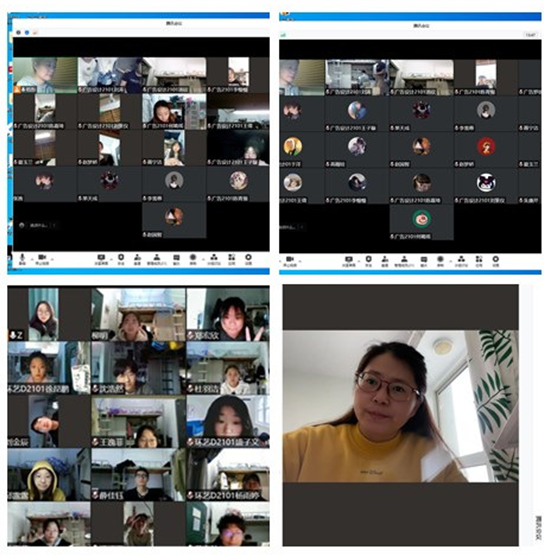
Task: Expand share screen options in left window
Action: pyautogui.click(x=111, y=259)
